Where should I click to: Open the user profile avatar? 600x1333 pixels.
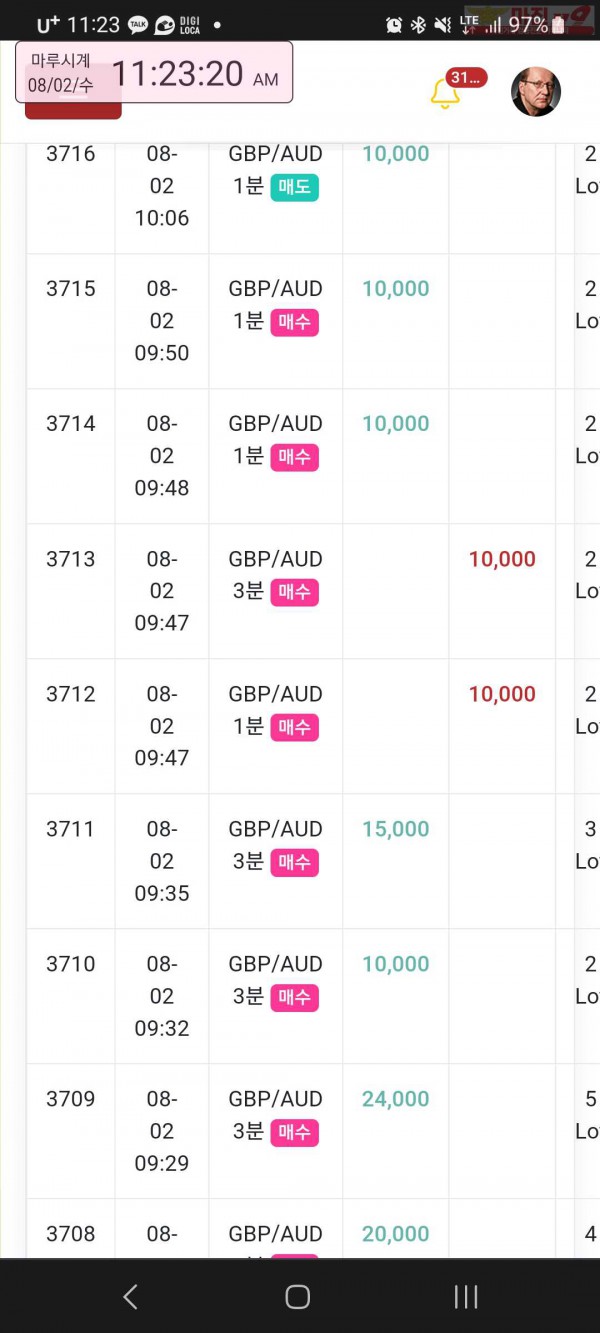[x=536, y=92]
